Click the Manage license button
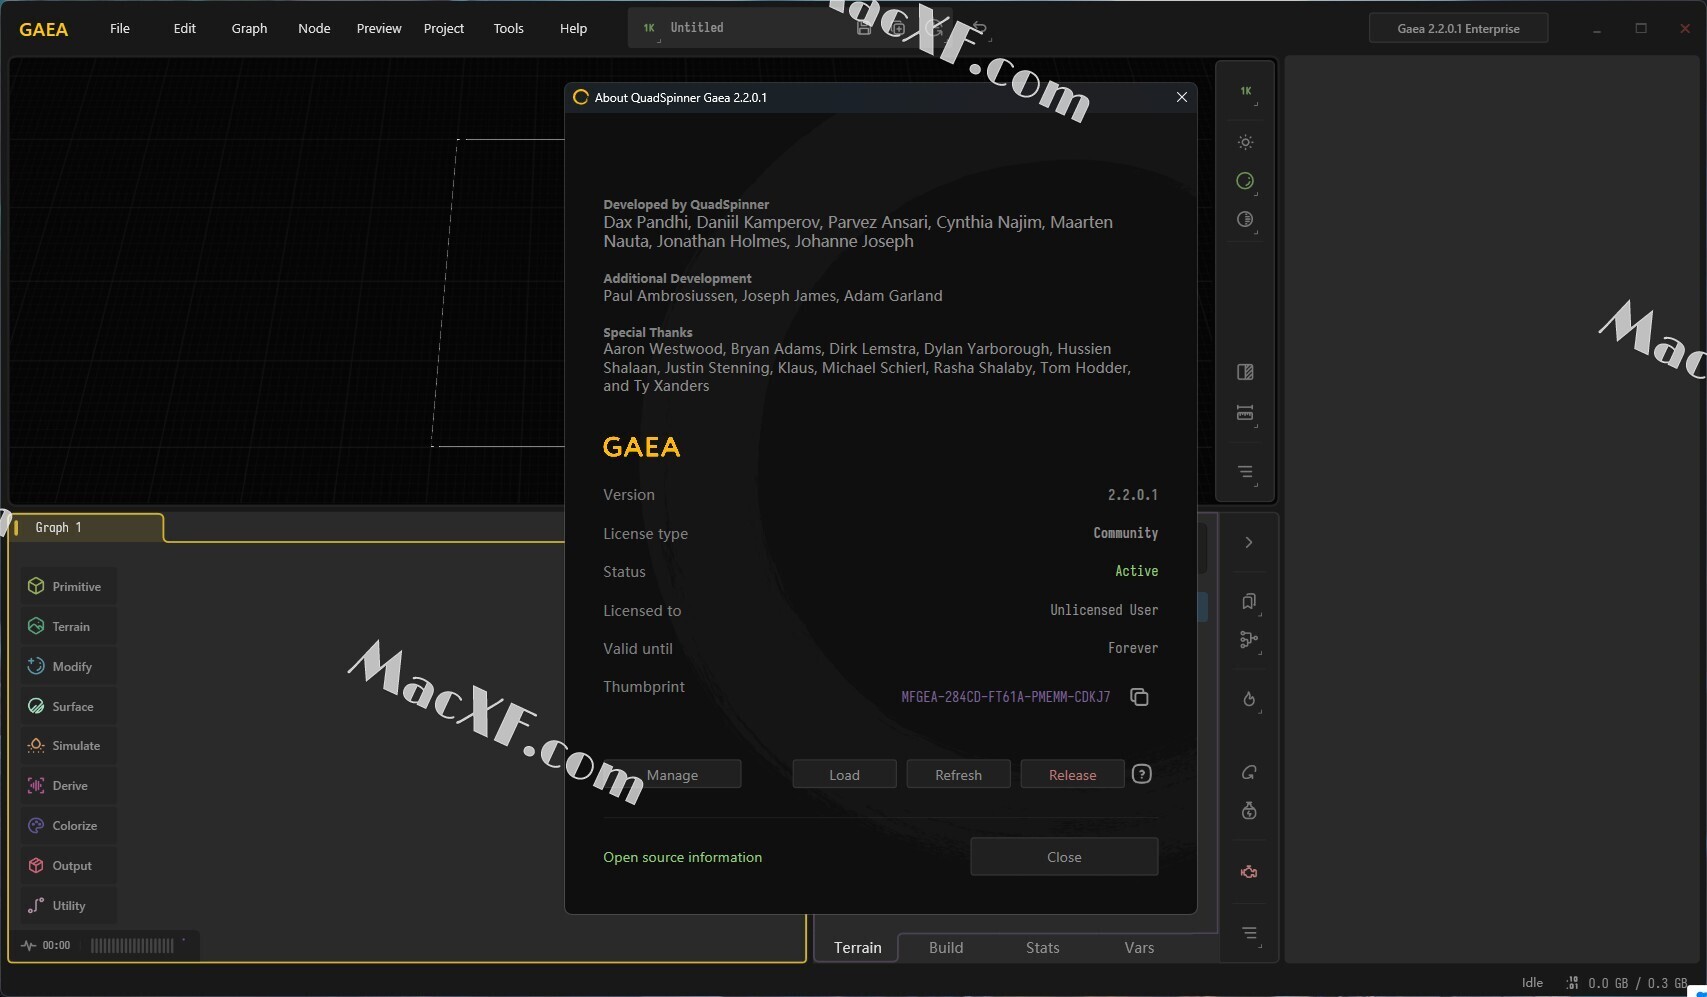Screen dimensions: 1707x997 pyautogui.click(x=672, y=775)
